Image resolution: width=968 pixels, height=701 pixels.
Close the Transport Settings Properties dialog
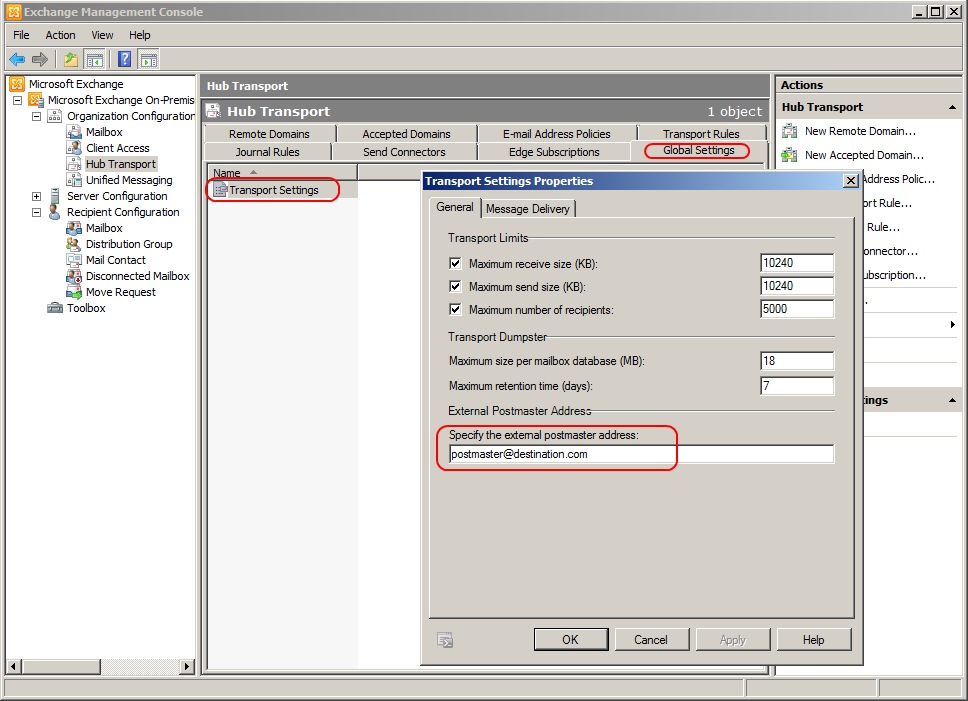tap(851, 180)
